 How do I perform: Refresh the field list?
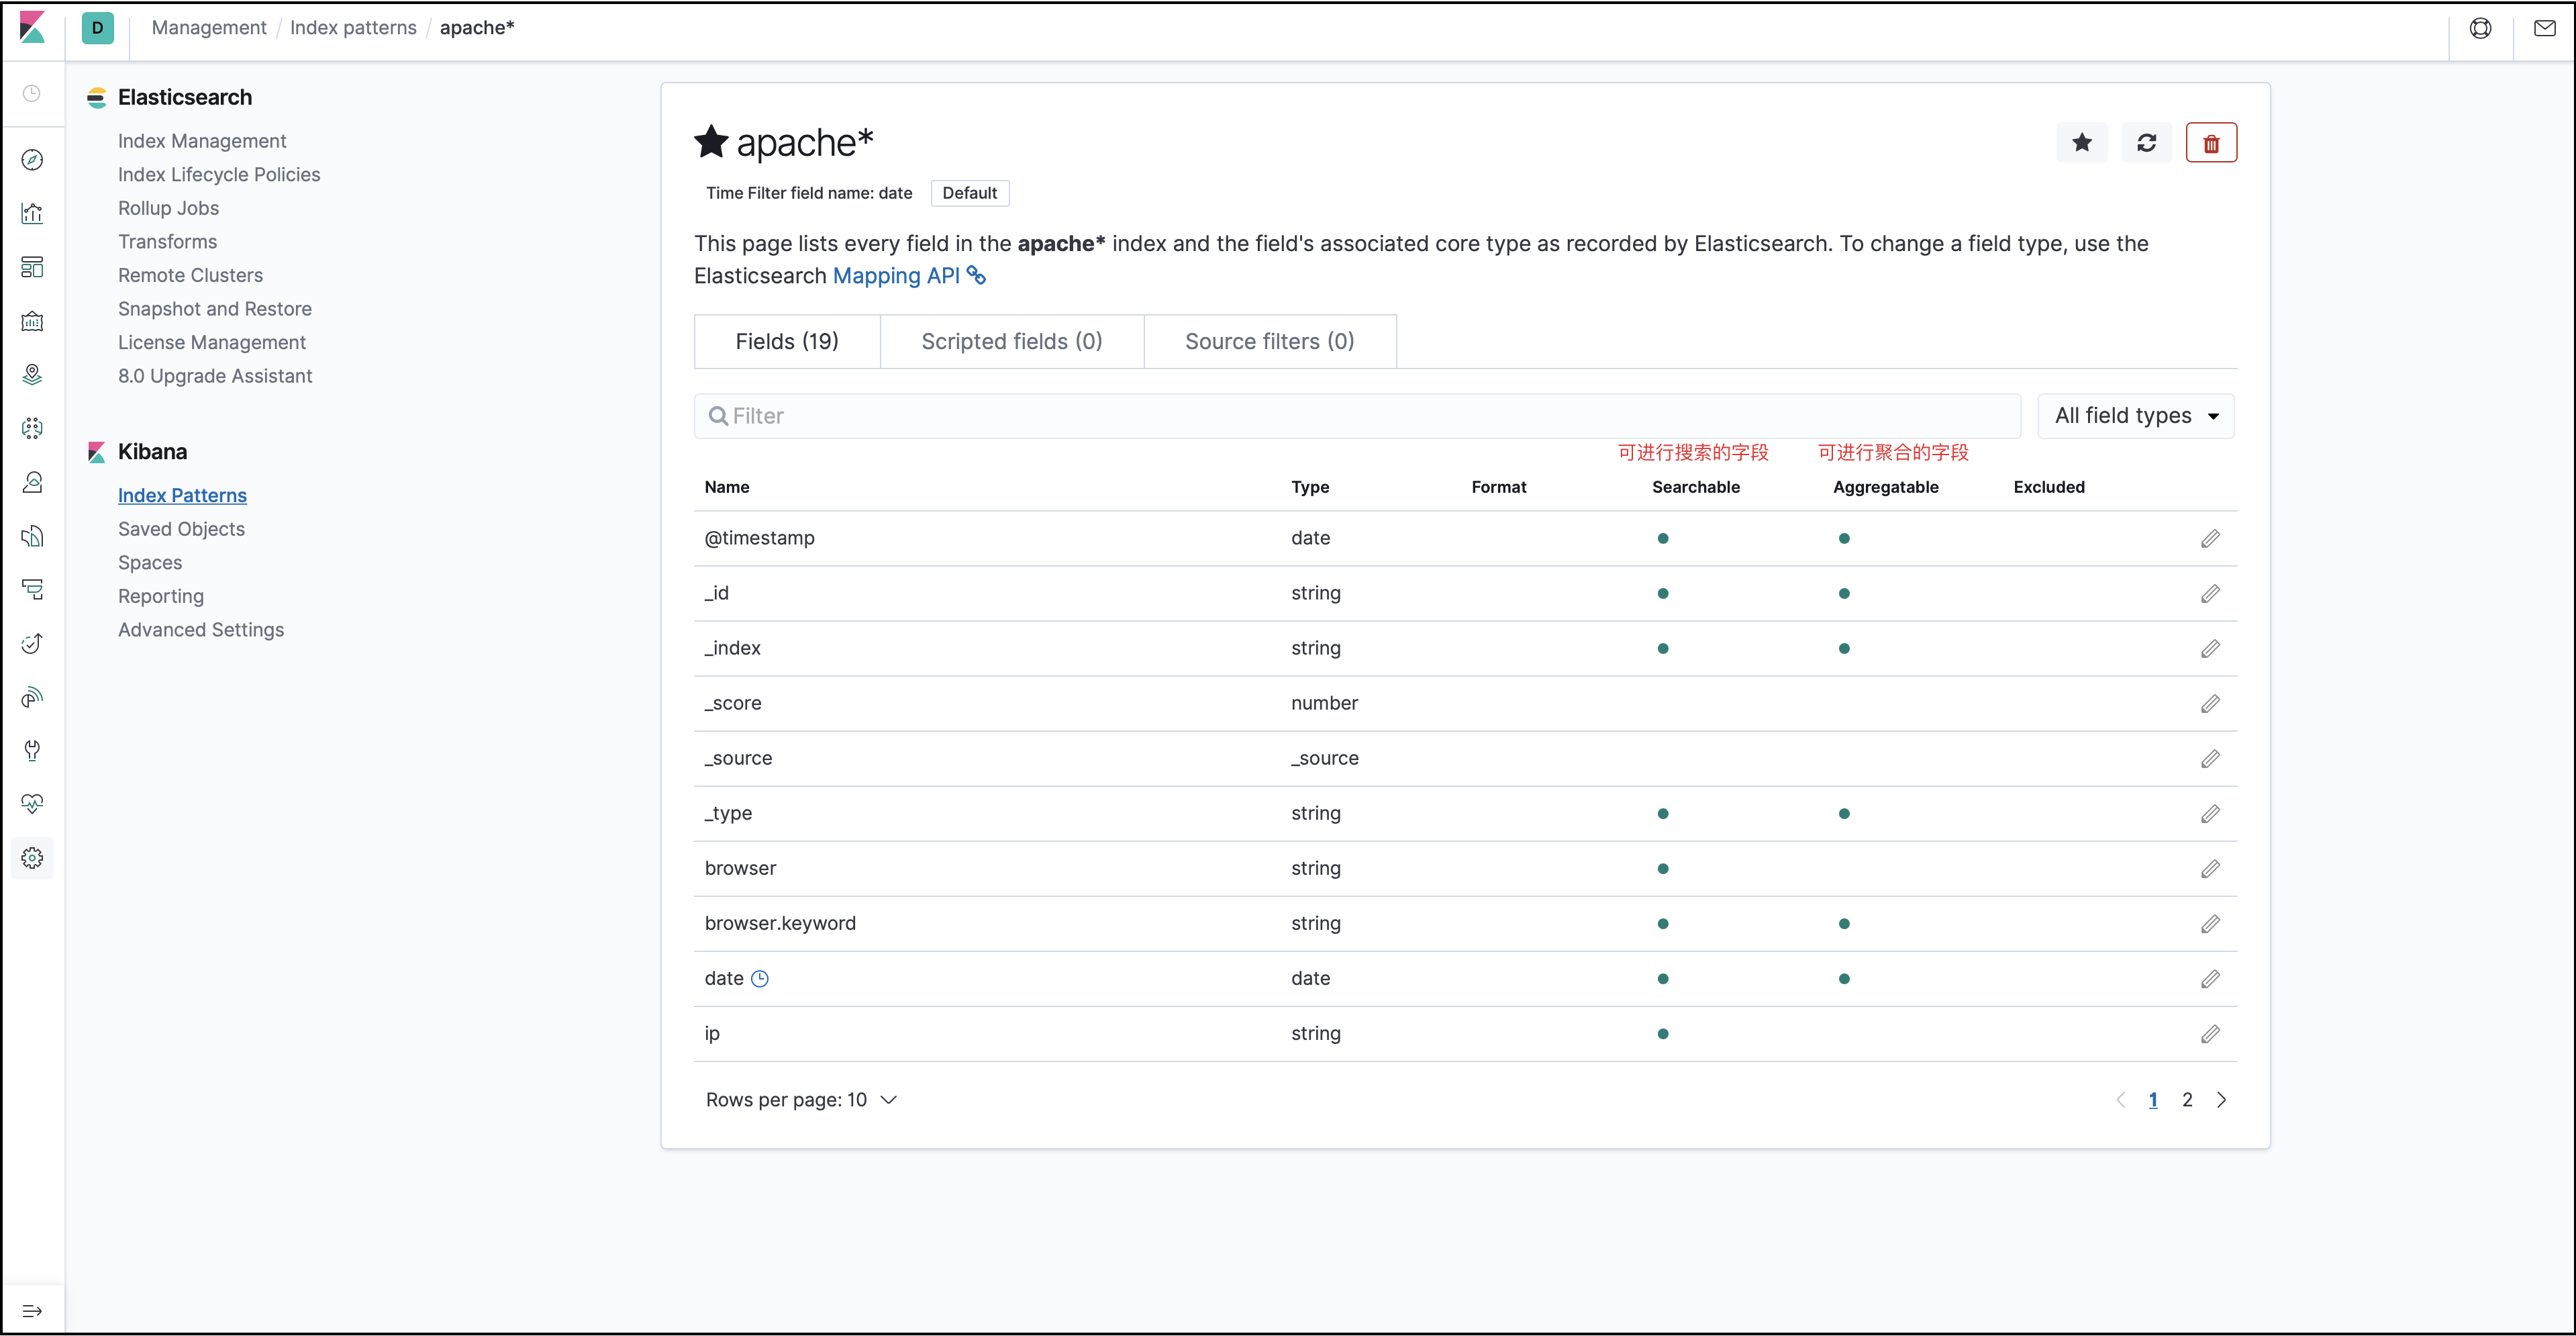pyautogui.click(x=2146, y=143)
